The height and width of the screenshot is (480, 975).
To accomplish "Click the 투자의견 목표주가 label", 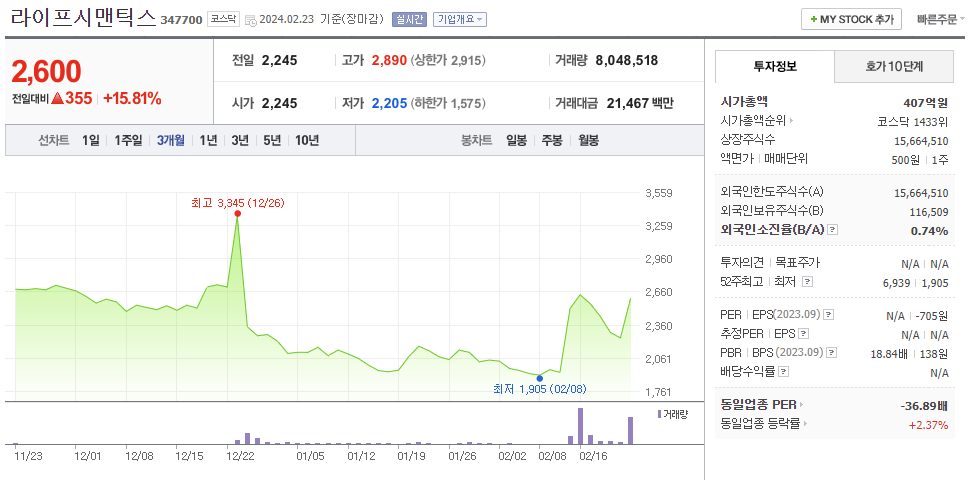I will pyautogui.click(x=770, y=263).
